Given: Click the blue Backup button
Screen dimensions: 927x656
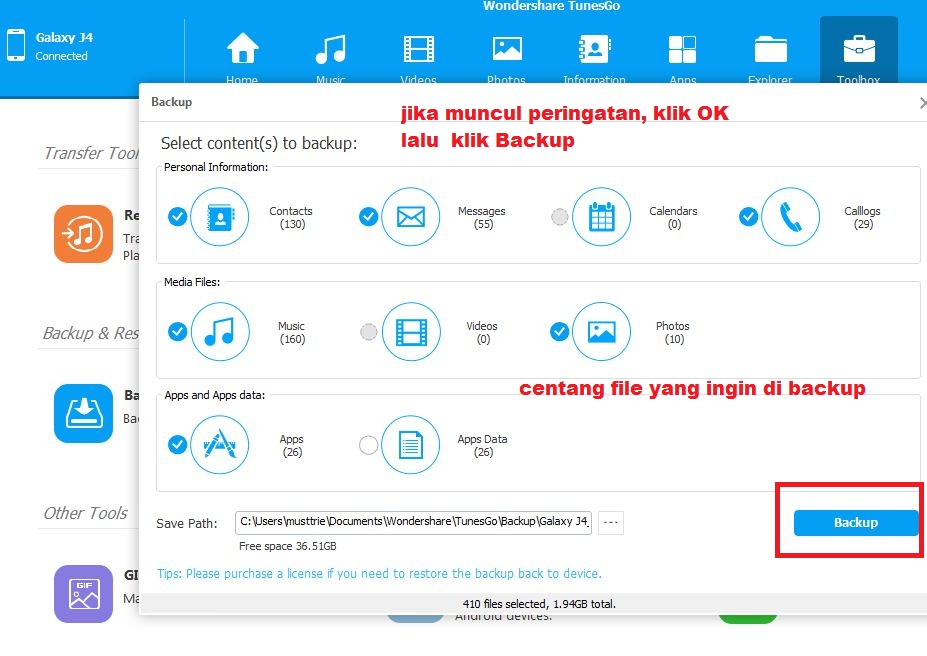Looking at the screenshot, I should (x=855, y=522).
